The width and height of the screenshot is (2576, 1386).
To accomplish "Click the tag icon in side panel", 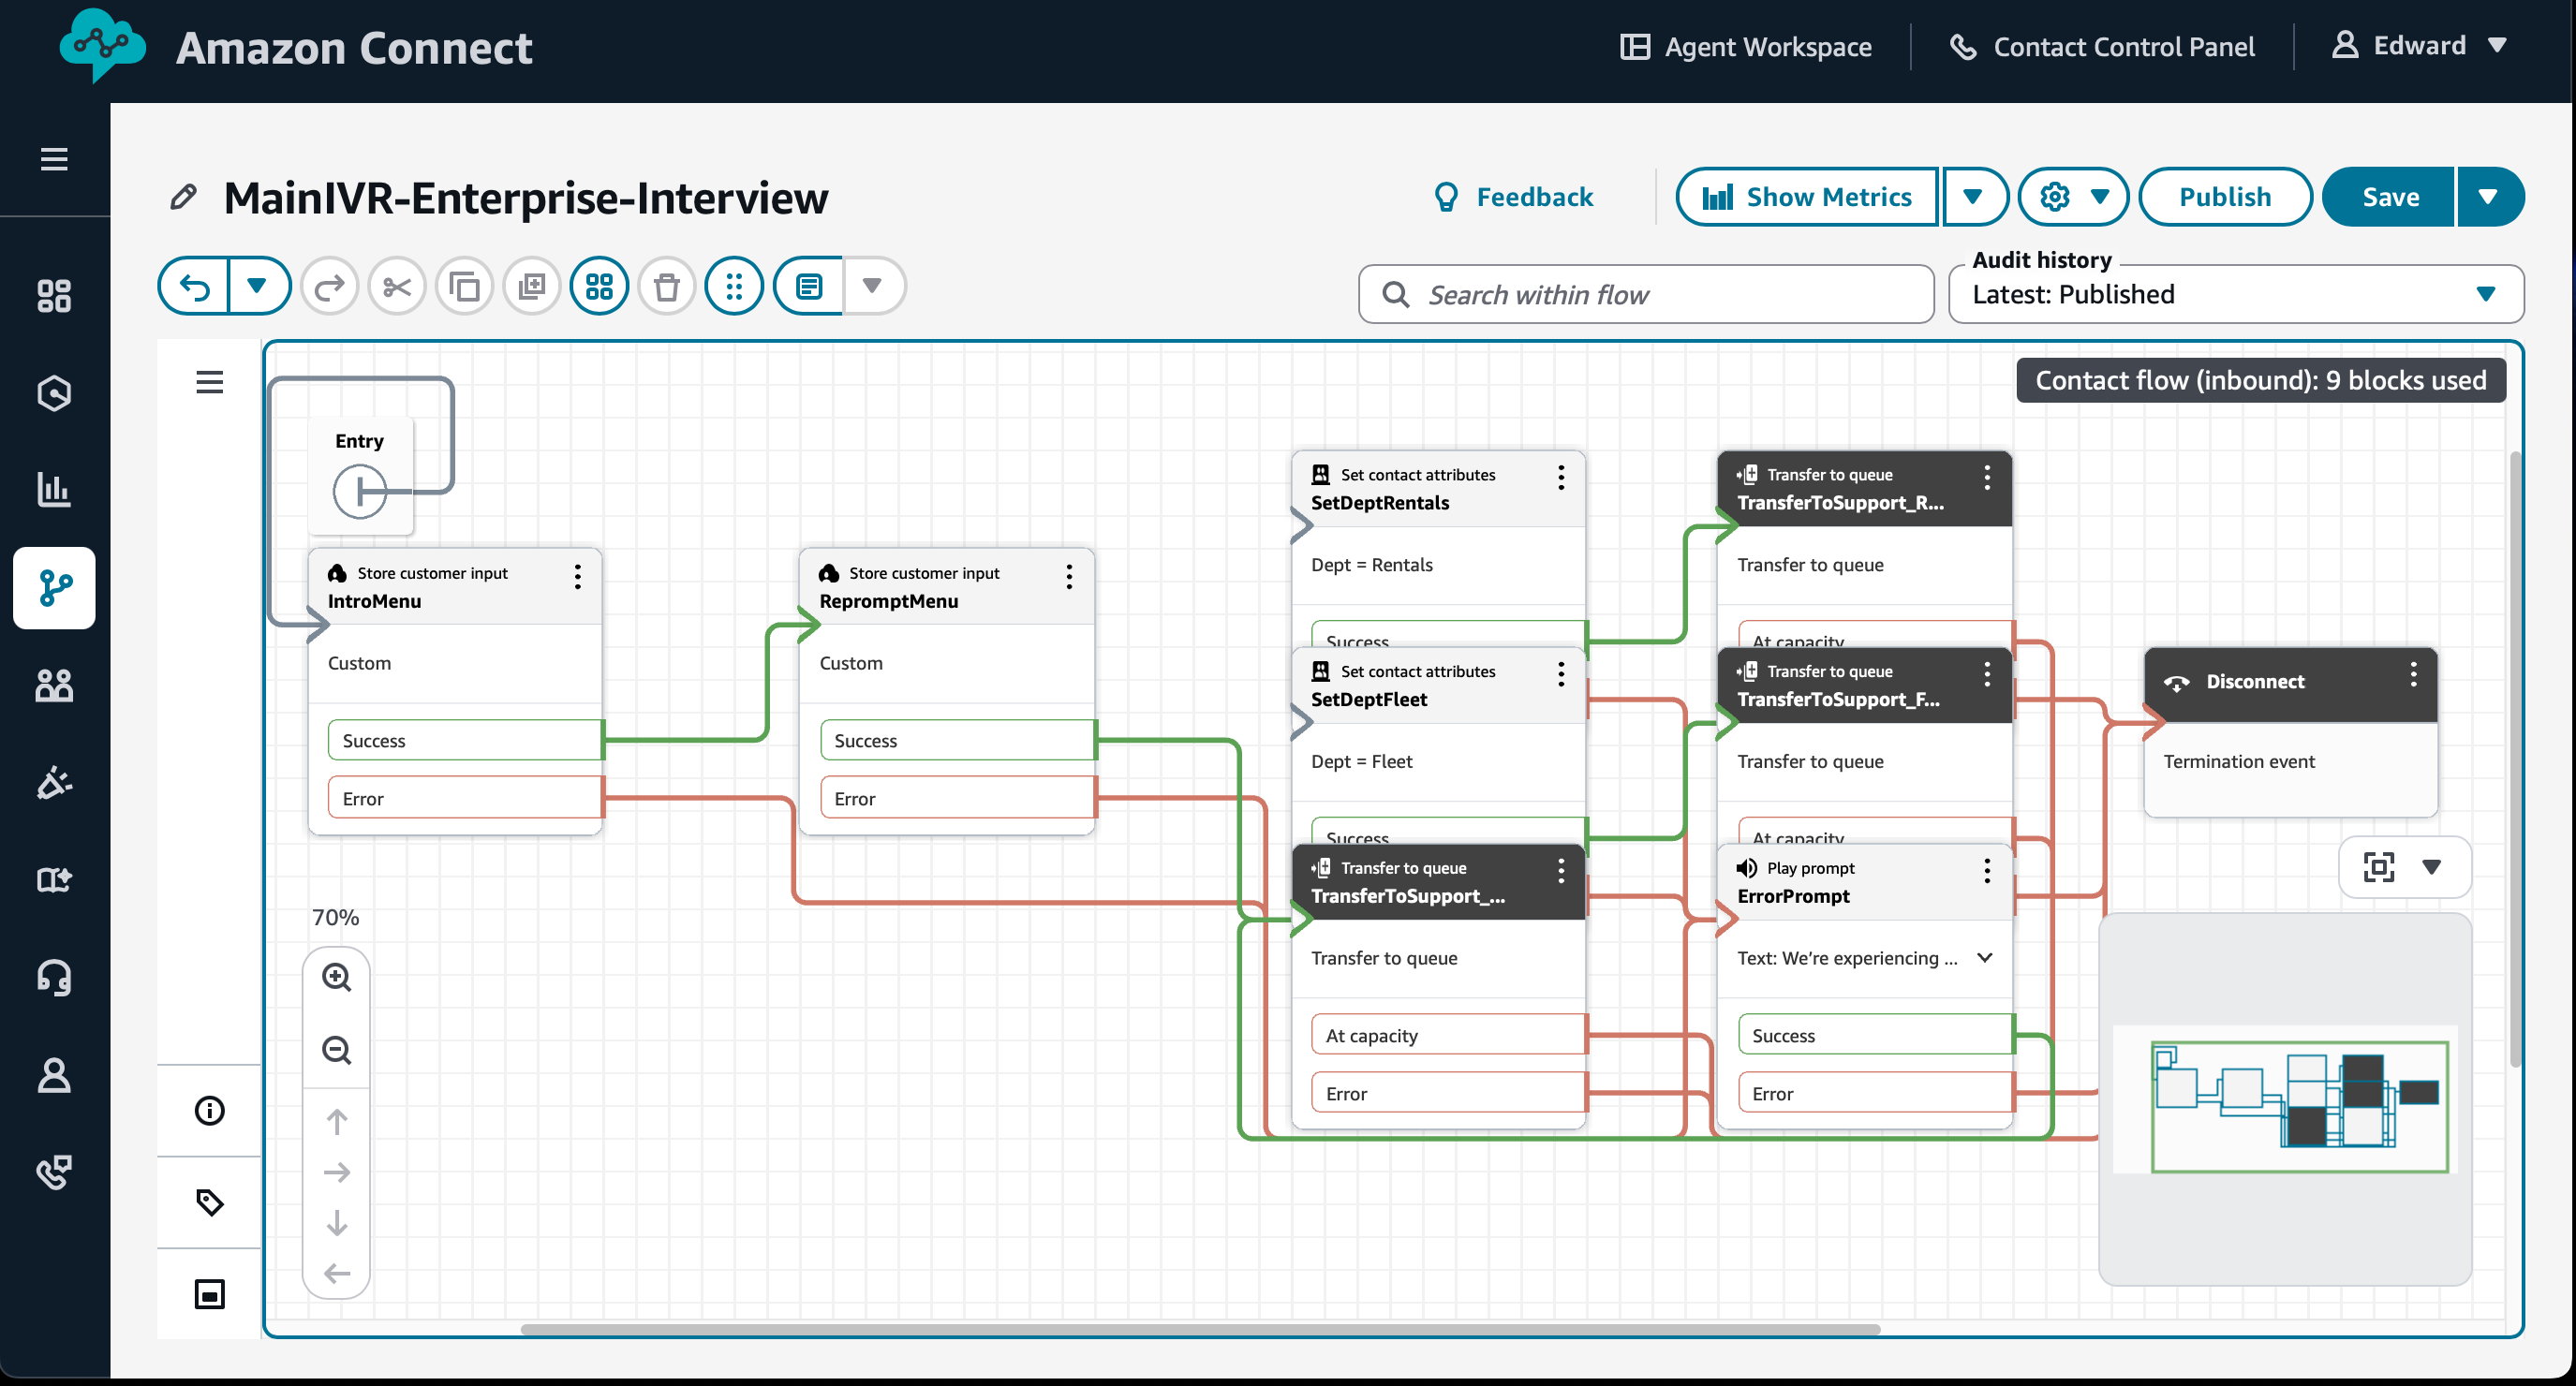I will pos(209,1202).
